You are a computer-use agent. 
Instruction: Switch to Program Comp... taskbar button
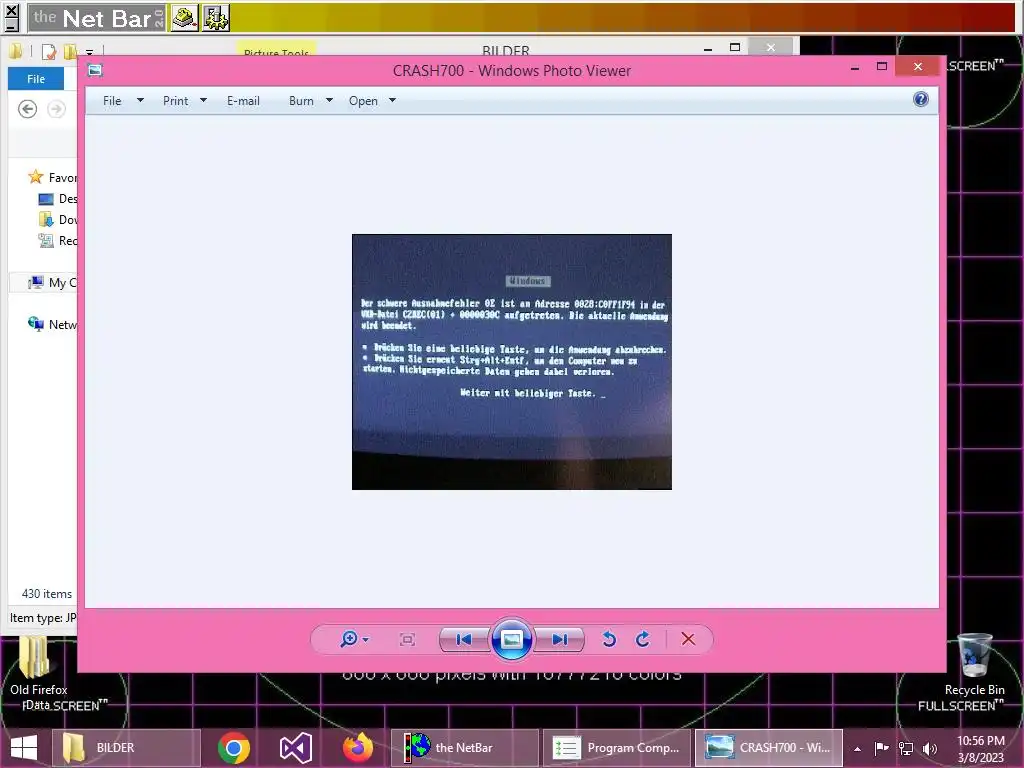(616, 748)
